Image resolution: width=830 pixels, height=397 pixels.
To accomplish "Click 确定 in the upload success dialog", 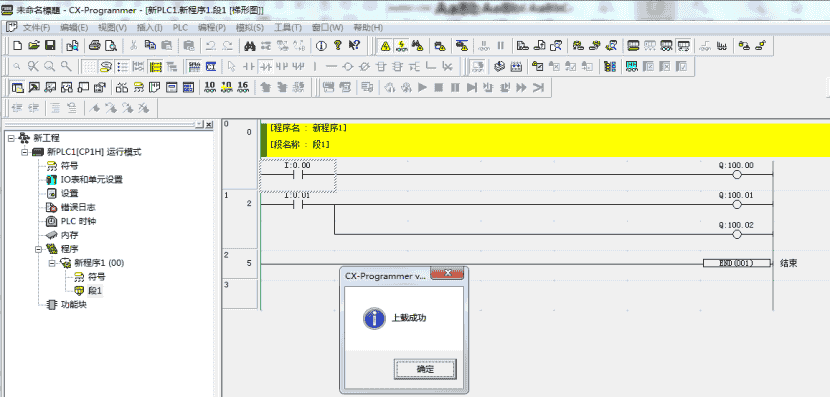I will [x=425, y=369].
